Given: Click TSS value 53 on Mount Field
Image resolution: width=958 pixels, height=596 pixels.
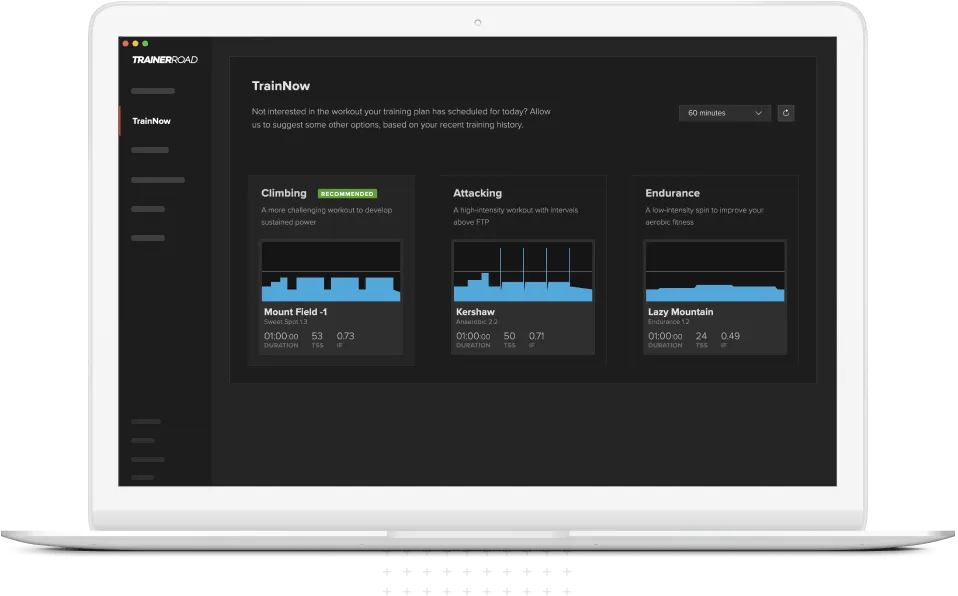Looking at the screenshot, I should (318, 336).
